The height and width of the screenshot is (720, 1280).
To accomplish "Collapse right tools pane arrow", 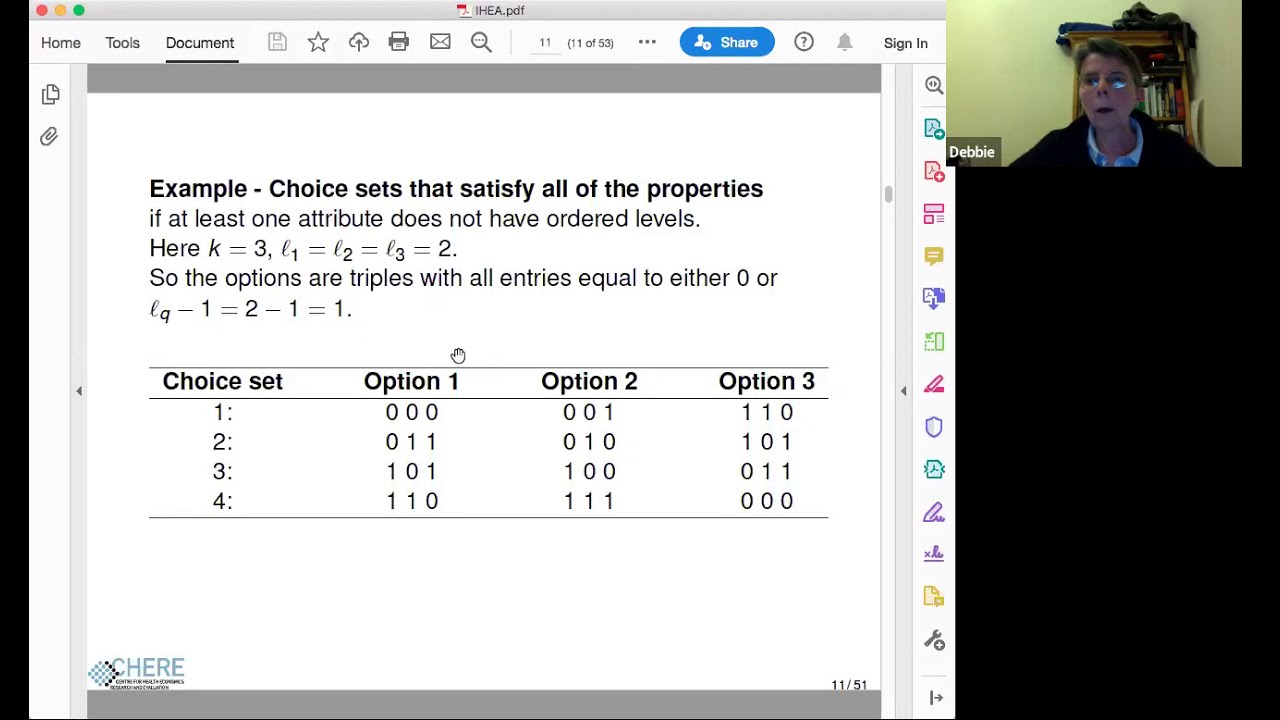I will pyautogui.click(x=903, y=391).
